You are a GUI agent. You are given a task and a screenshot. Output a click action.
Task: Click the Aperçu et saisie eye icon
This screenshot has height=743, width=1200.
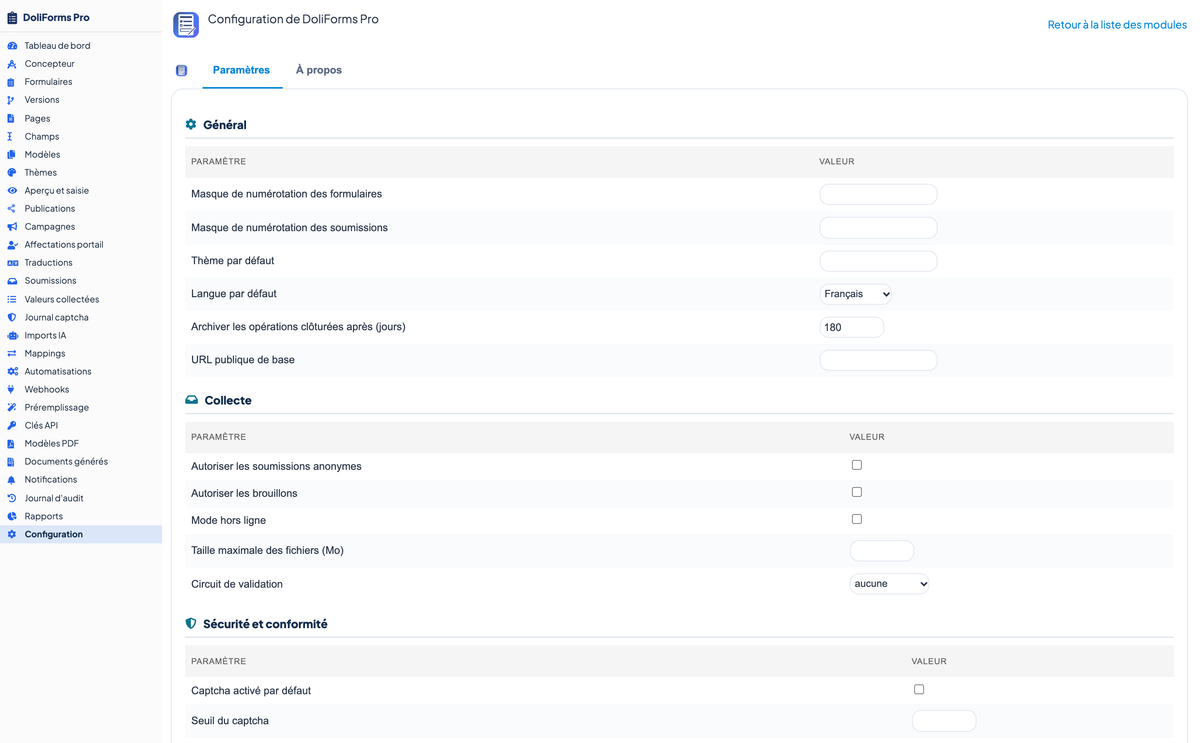point(12,191)
